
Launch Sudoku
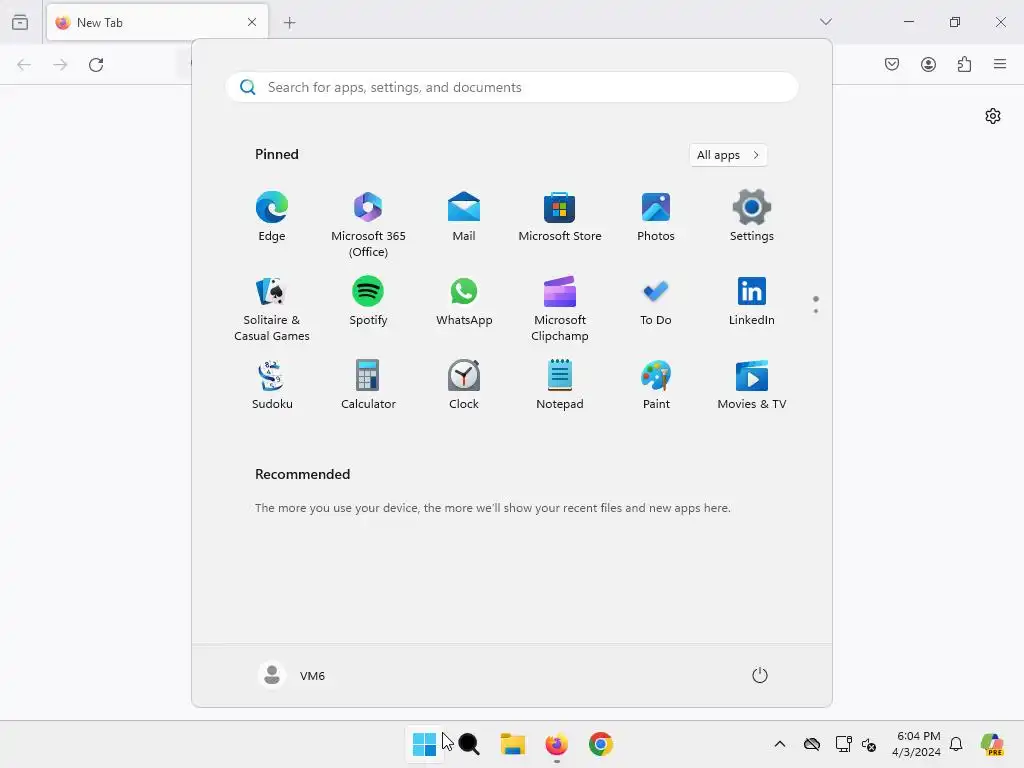[272, 385]
